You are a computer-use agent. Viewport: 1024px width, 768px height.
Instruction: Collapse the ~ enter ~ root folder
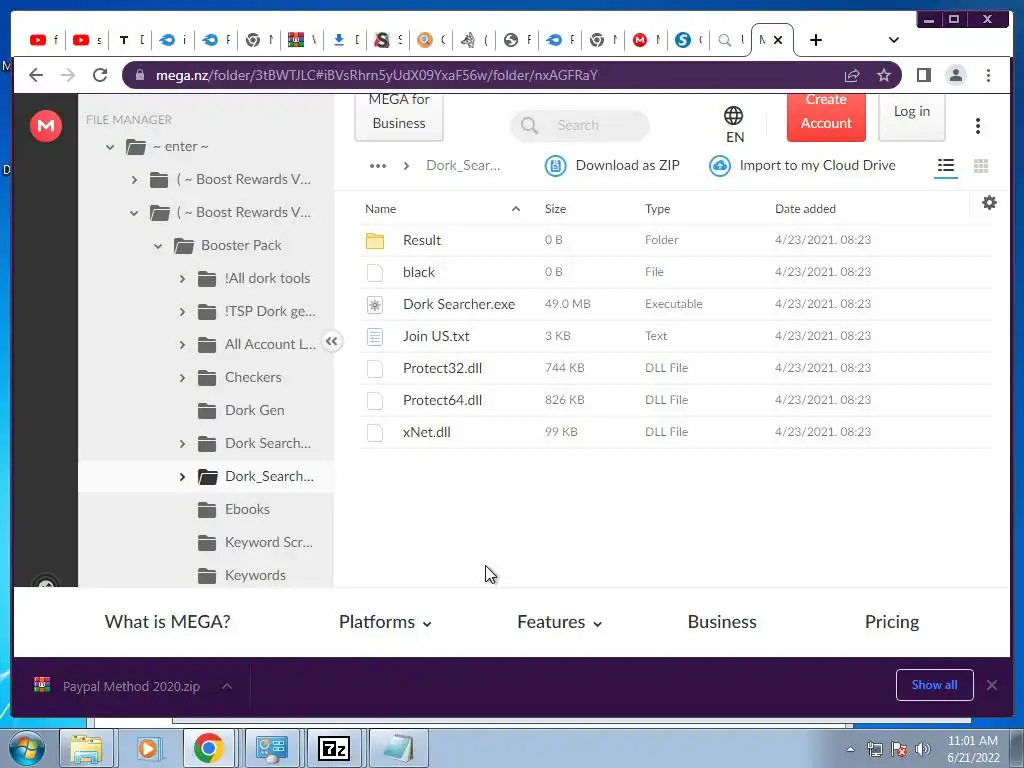point(110,147)
